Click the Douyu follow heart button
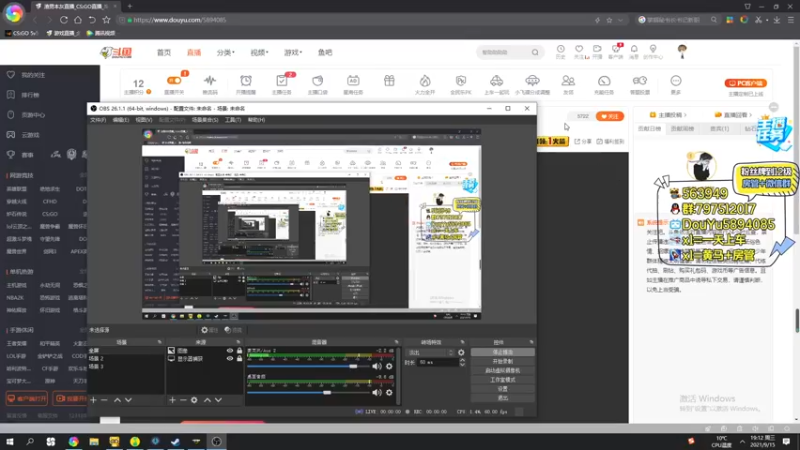Viewport: 800px width, 450px height. click(x=610, y=116)
